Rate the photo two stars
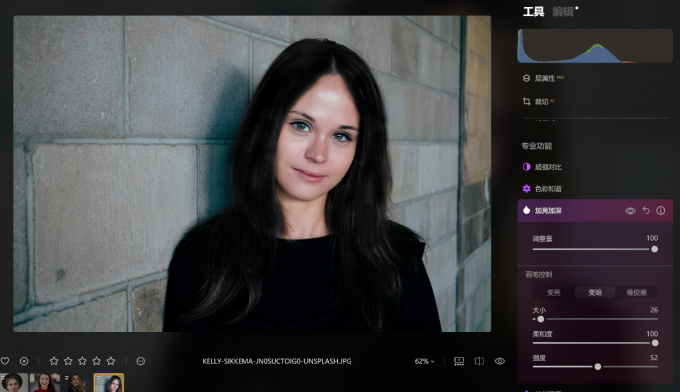 tap(68, 361)
